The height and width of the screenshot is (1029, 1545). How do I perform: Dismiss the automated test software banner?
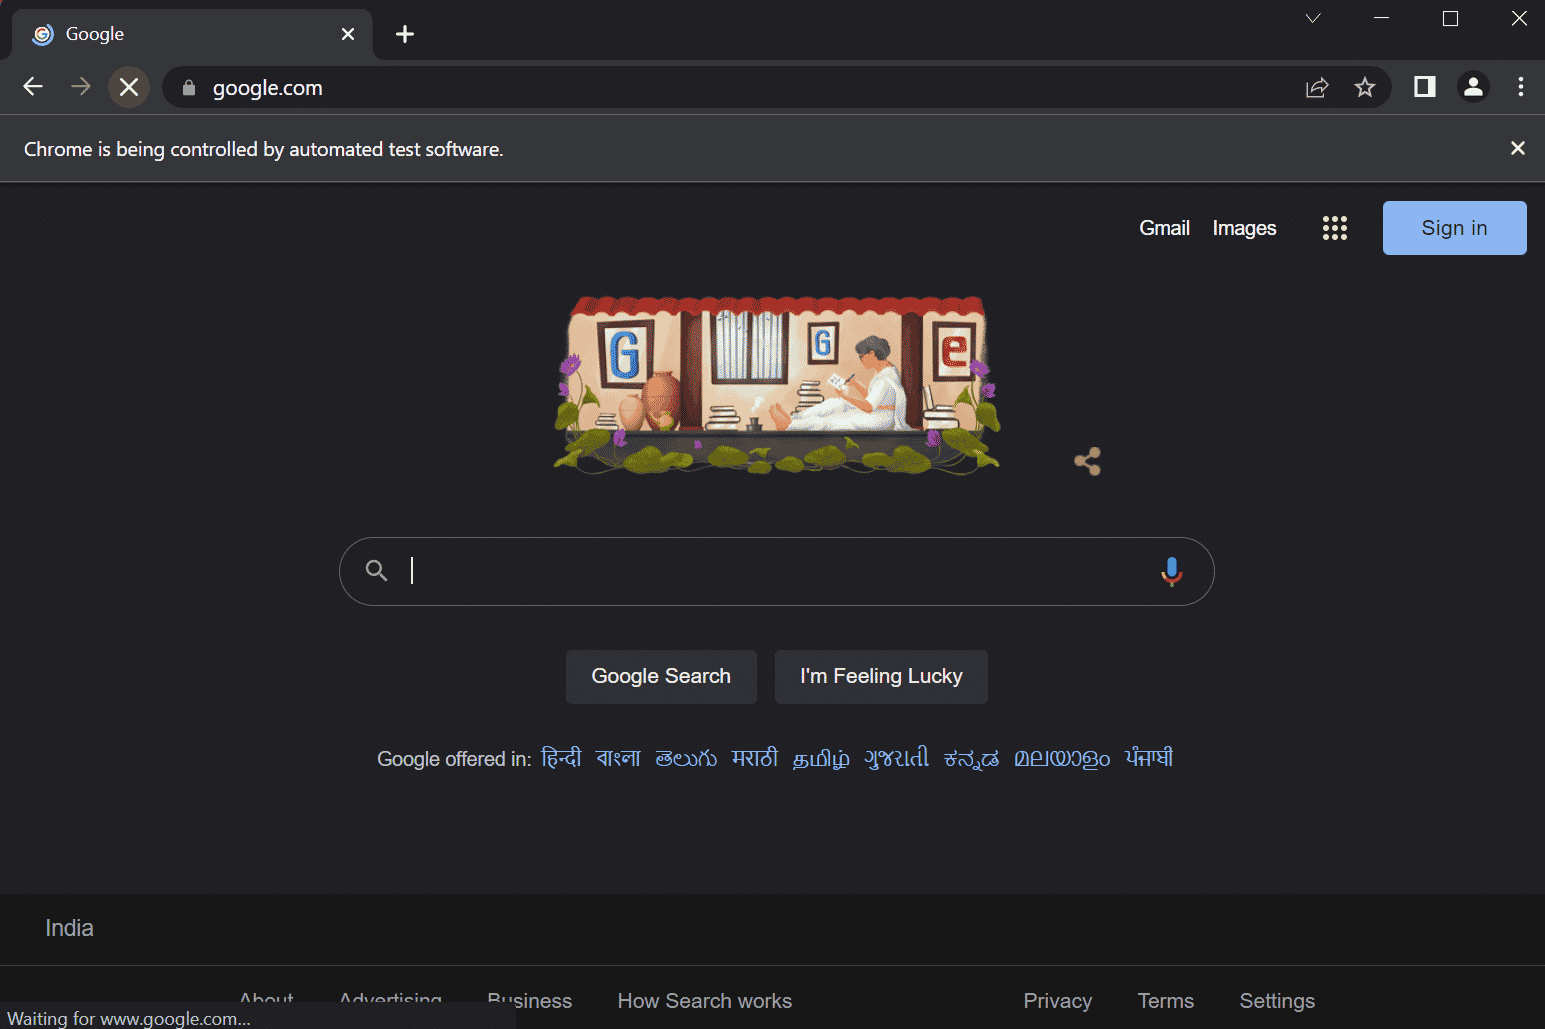[1517, 148]
